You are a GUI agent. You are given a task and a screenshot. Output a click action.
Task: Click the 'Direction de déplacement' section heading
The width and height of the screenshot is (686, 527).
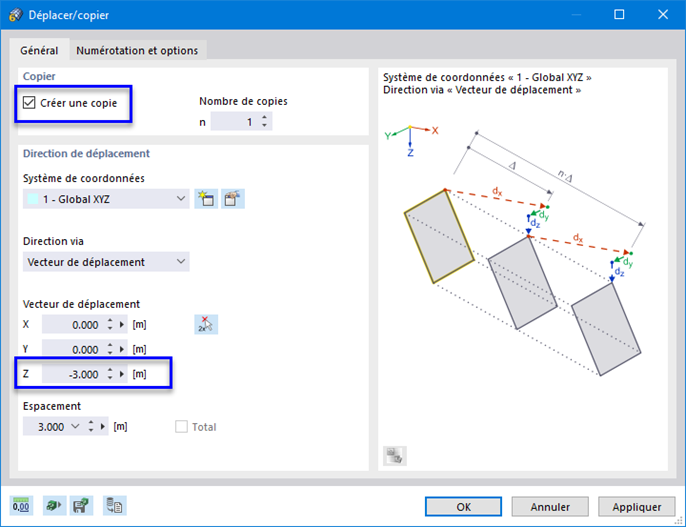tap(86, 154)
